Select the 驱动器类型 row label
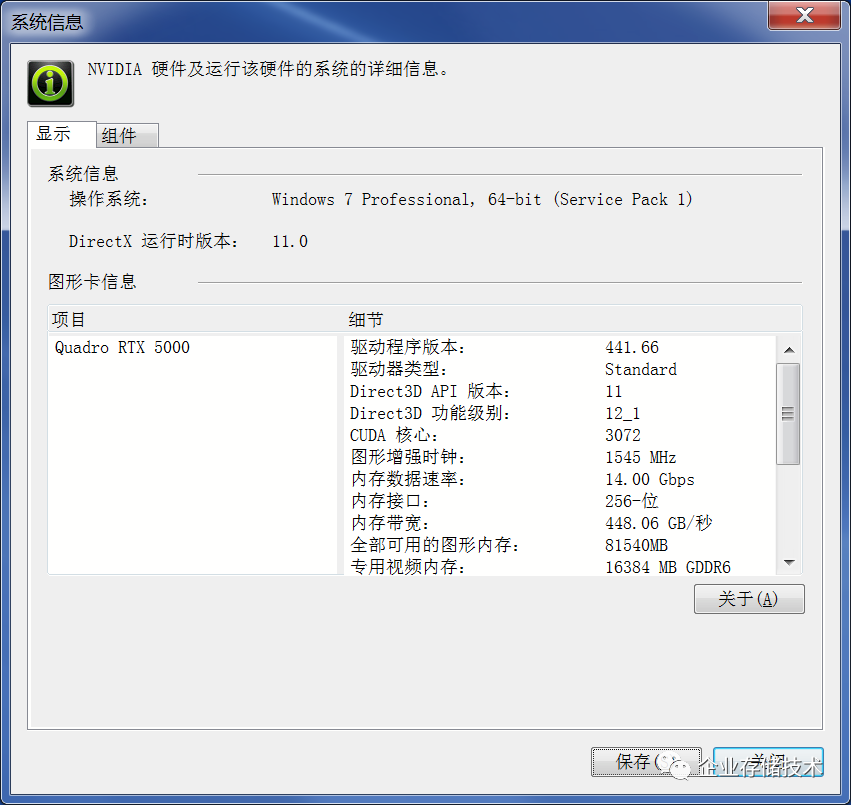Viewport: 851px width, 805px height. tap(399, 369)
